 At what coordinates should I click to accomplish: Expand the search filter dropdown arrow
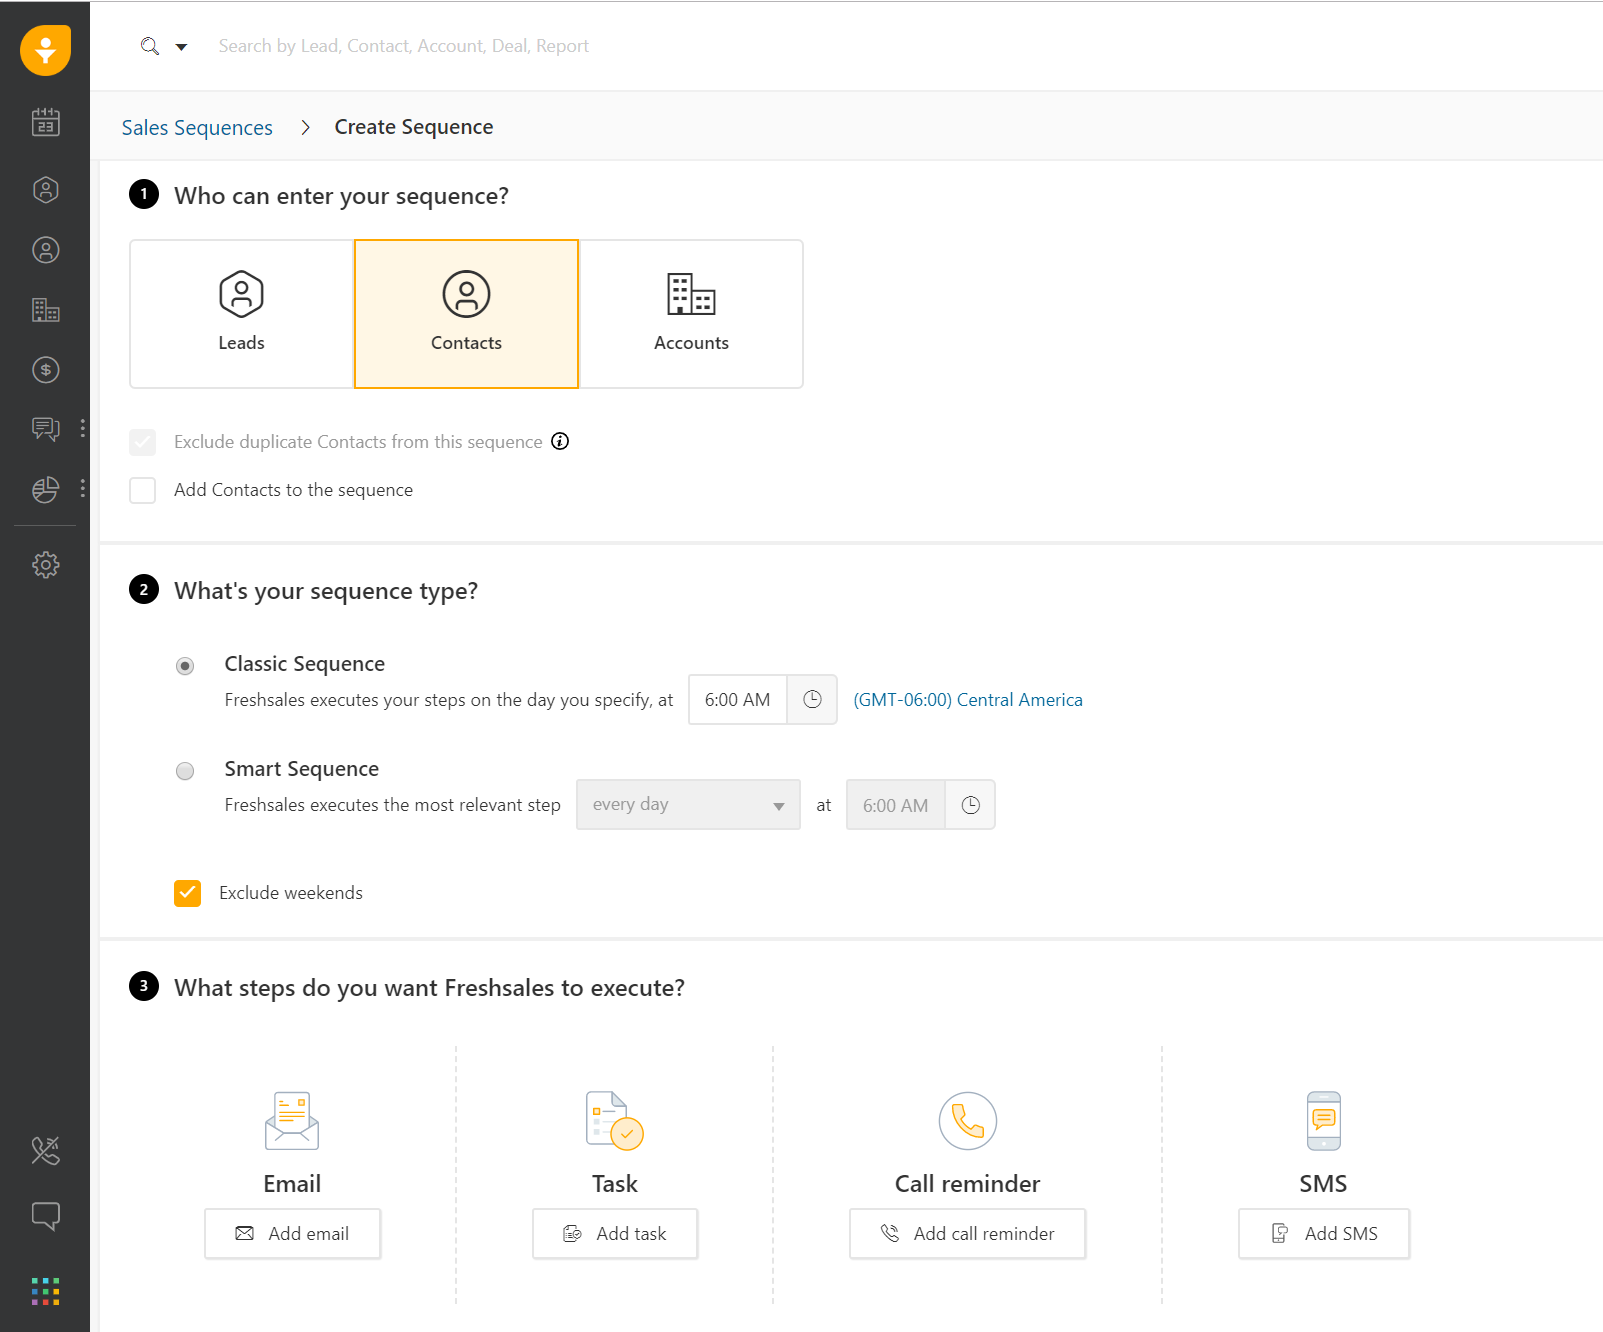pyautogui.click(x=181, y=47)
